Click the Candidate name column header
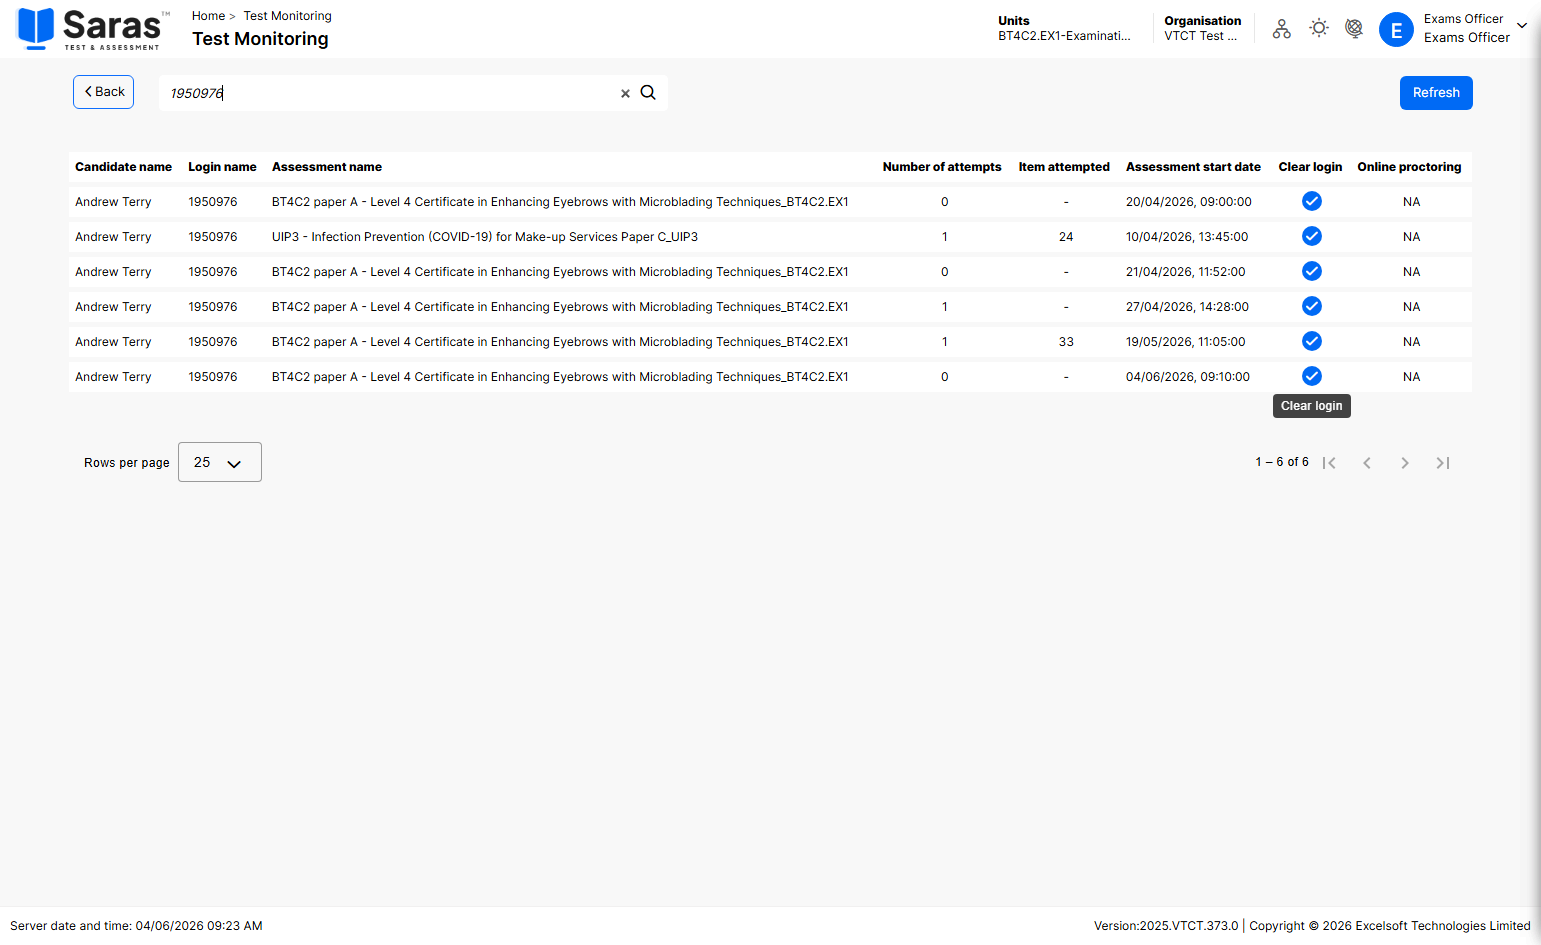1541x945 pixels. [x=123, y=167]
